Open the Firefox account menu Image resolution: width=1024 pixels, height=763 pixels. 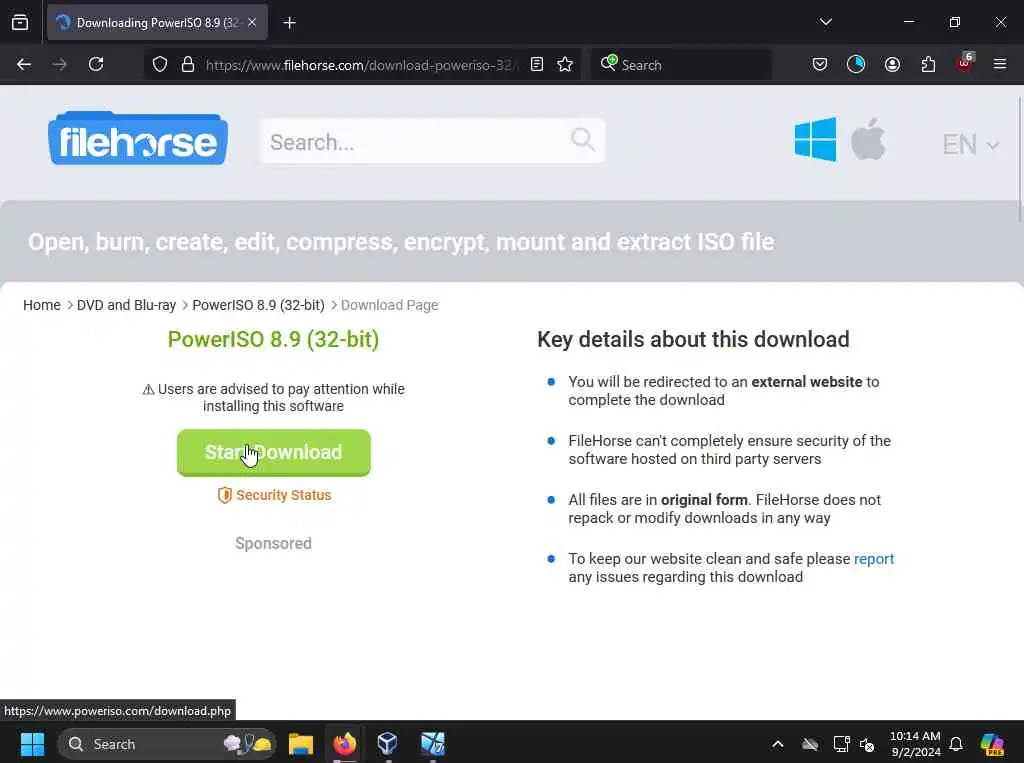892,65
